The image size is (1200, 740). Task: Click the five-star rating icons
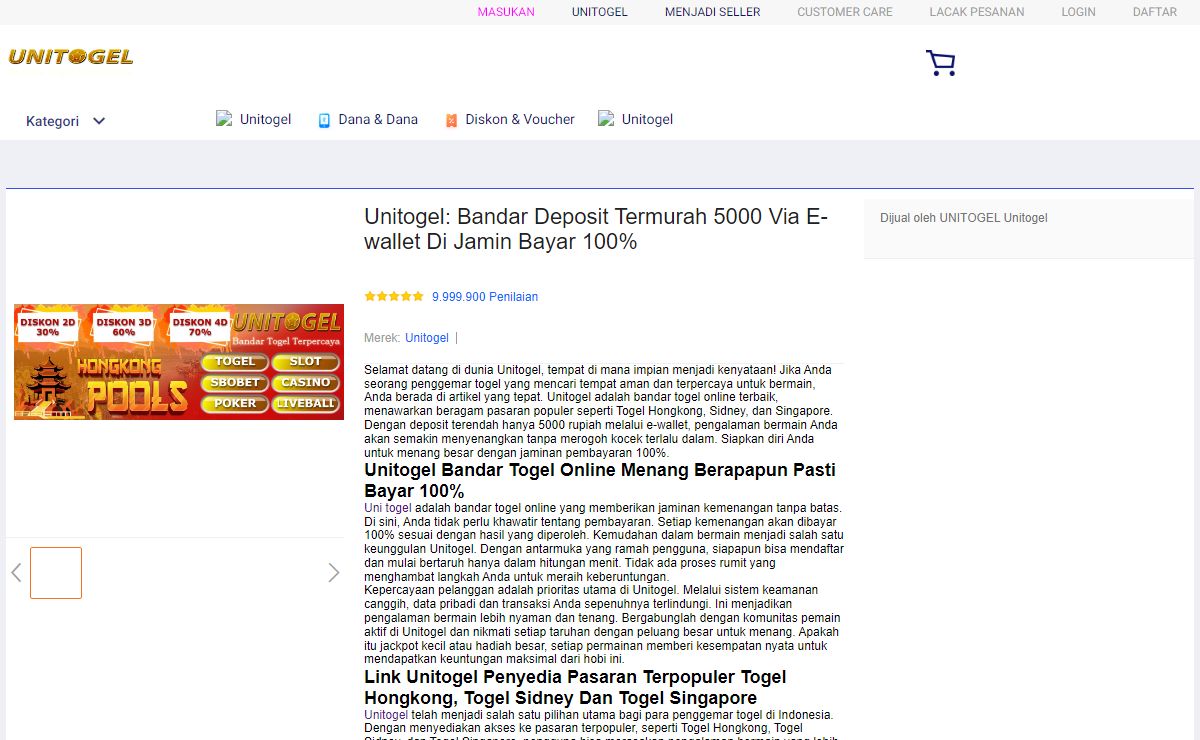point(394,296)
